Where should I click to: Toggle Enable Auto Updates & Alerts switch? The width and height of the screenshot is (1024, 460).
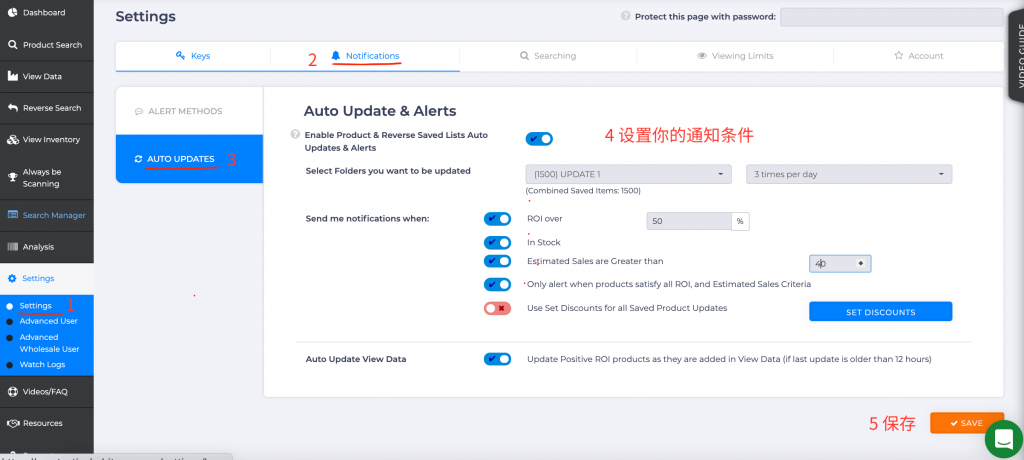539,139
